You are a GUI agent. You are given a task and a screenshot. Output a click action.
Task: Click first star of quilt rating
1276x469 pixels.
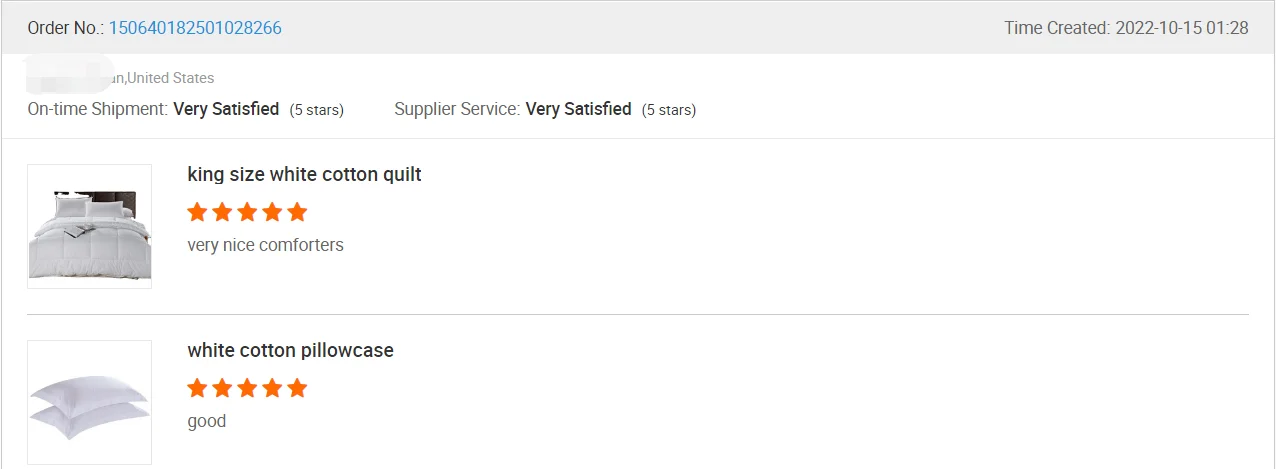[x=197, y=212]
